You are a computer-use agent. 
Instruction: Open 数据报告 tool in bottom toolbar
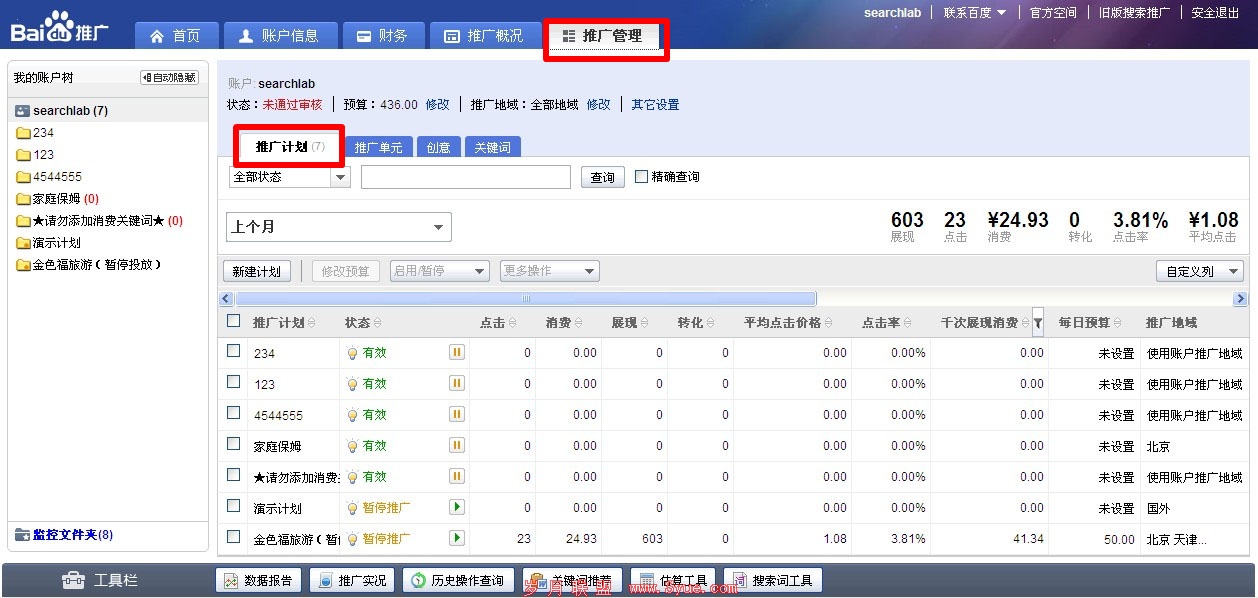coord(259,580)
